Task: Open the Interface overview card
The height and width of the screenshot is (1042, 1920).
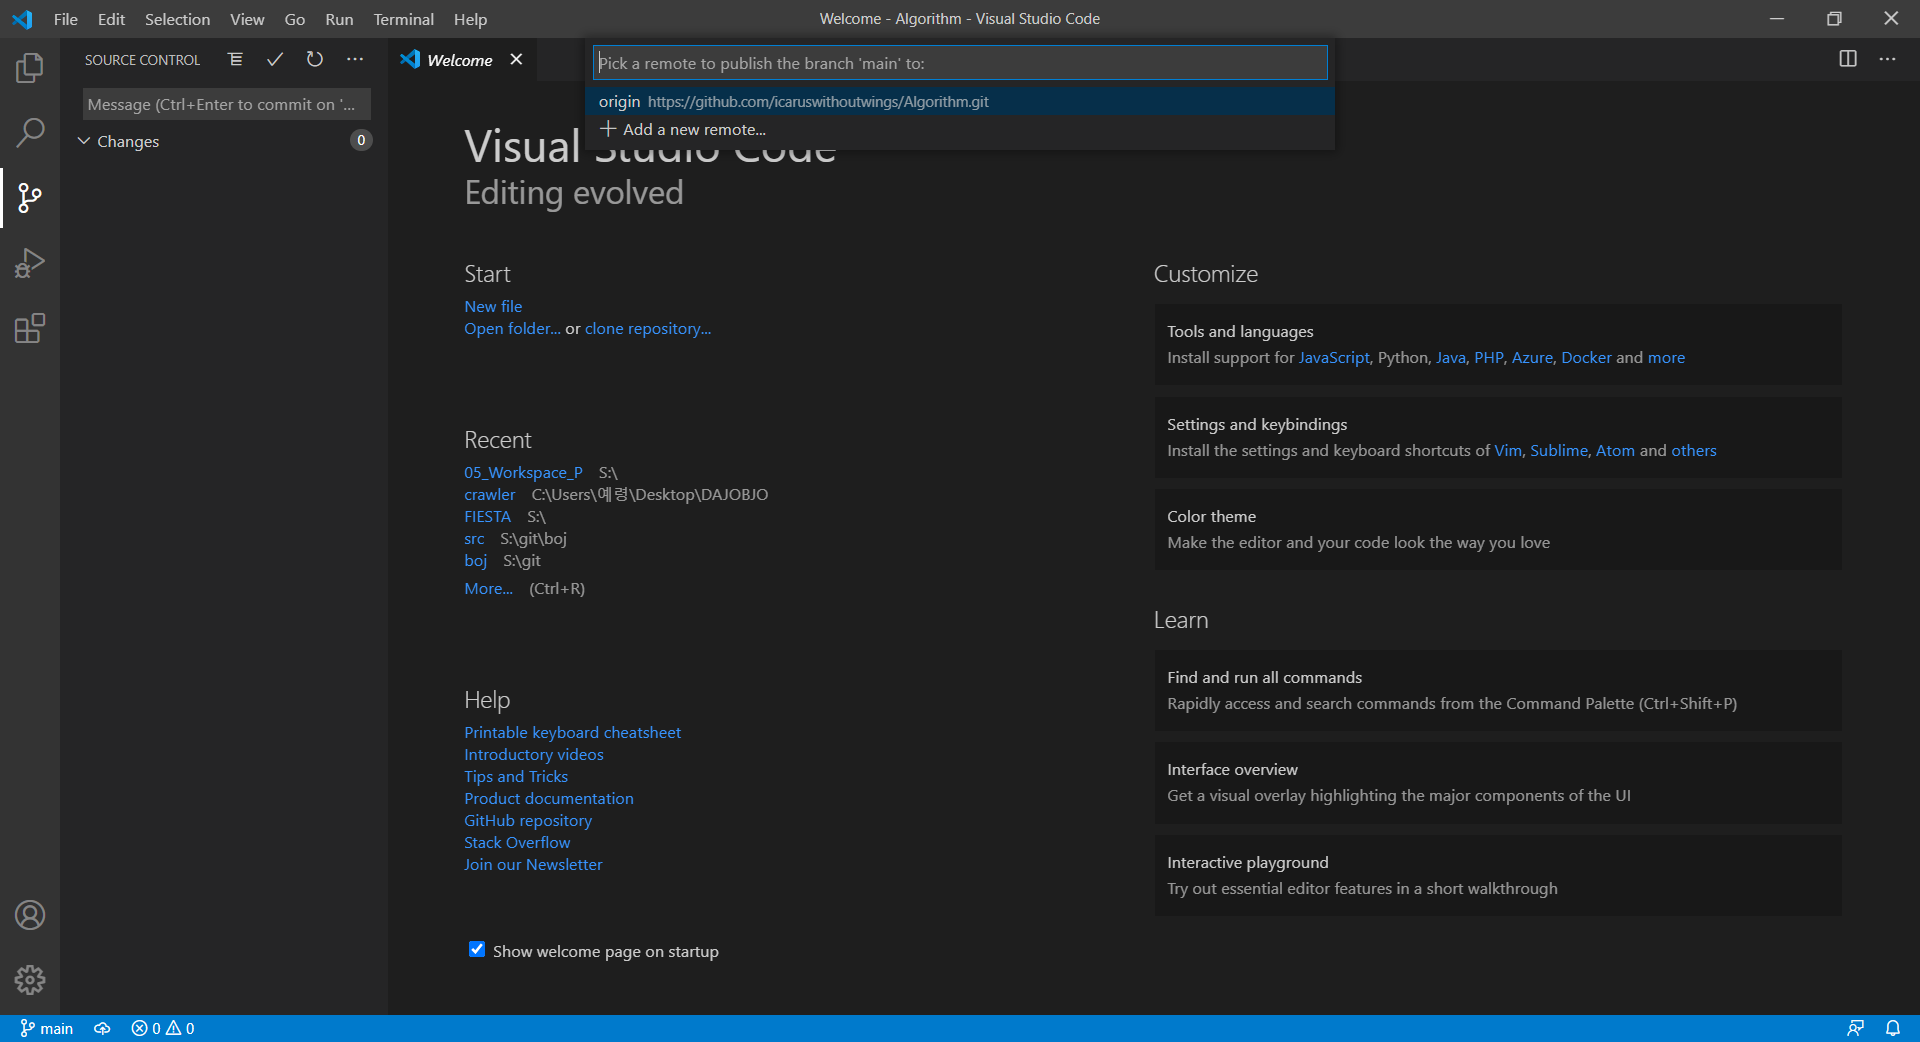Action: pyautogui.click(x=1498, y=783)
